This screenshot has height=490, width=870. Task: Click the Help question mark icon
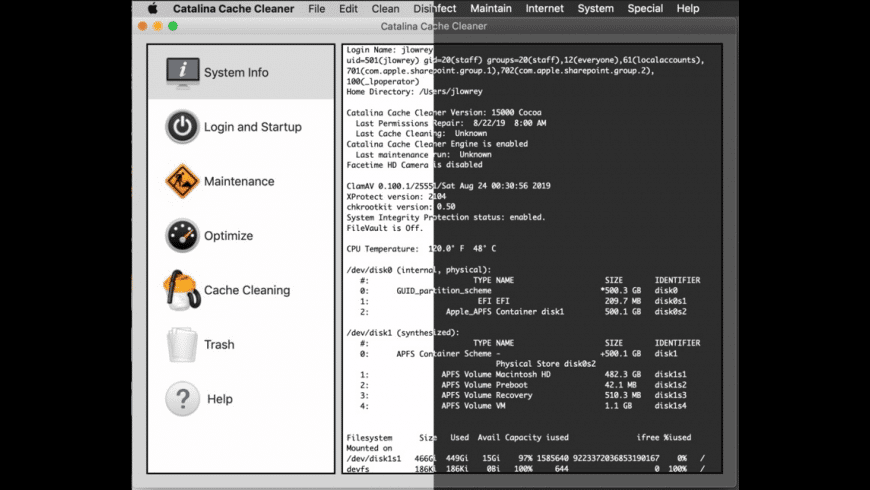[182, 398]
